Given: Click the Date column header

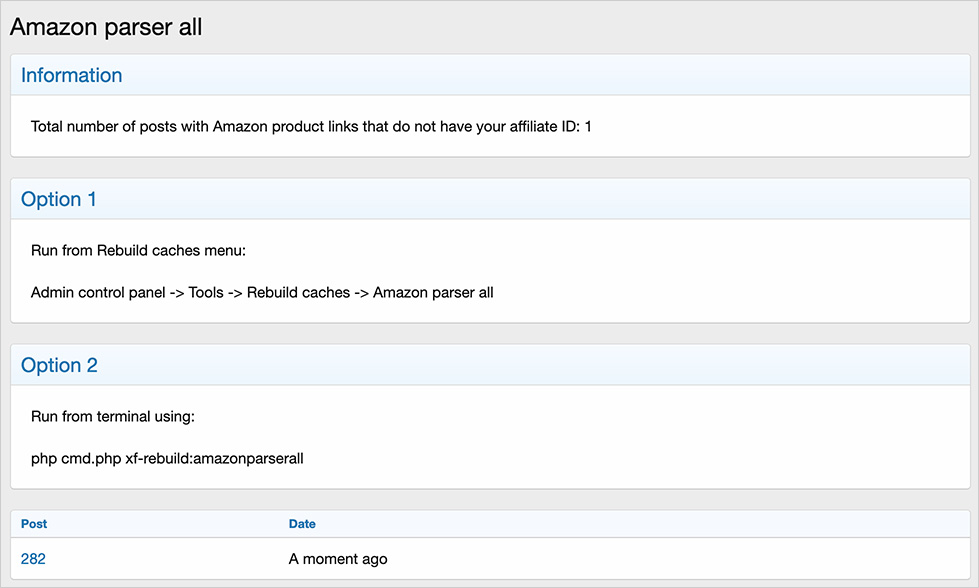Looking at the screenshot, I should point(302,524).
